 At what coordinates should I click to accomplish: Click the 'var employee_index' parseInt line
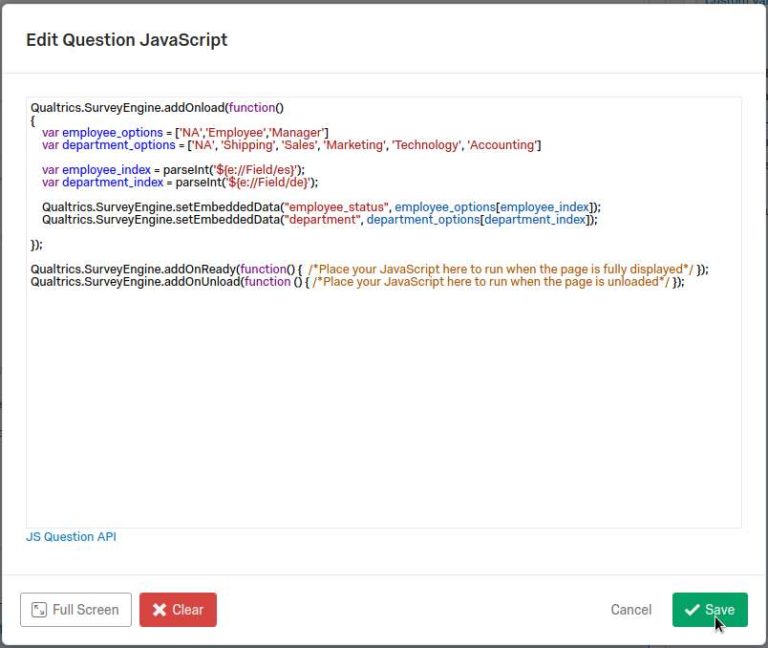tap(173, 170)
